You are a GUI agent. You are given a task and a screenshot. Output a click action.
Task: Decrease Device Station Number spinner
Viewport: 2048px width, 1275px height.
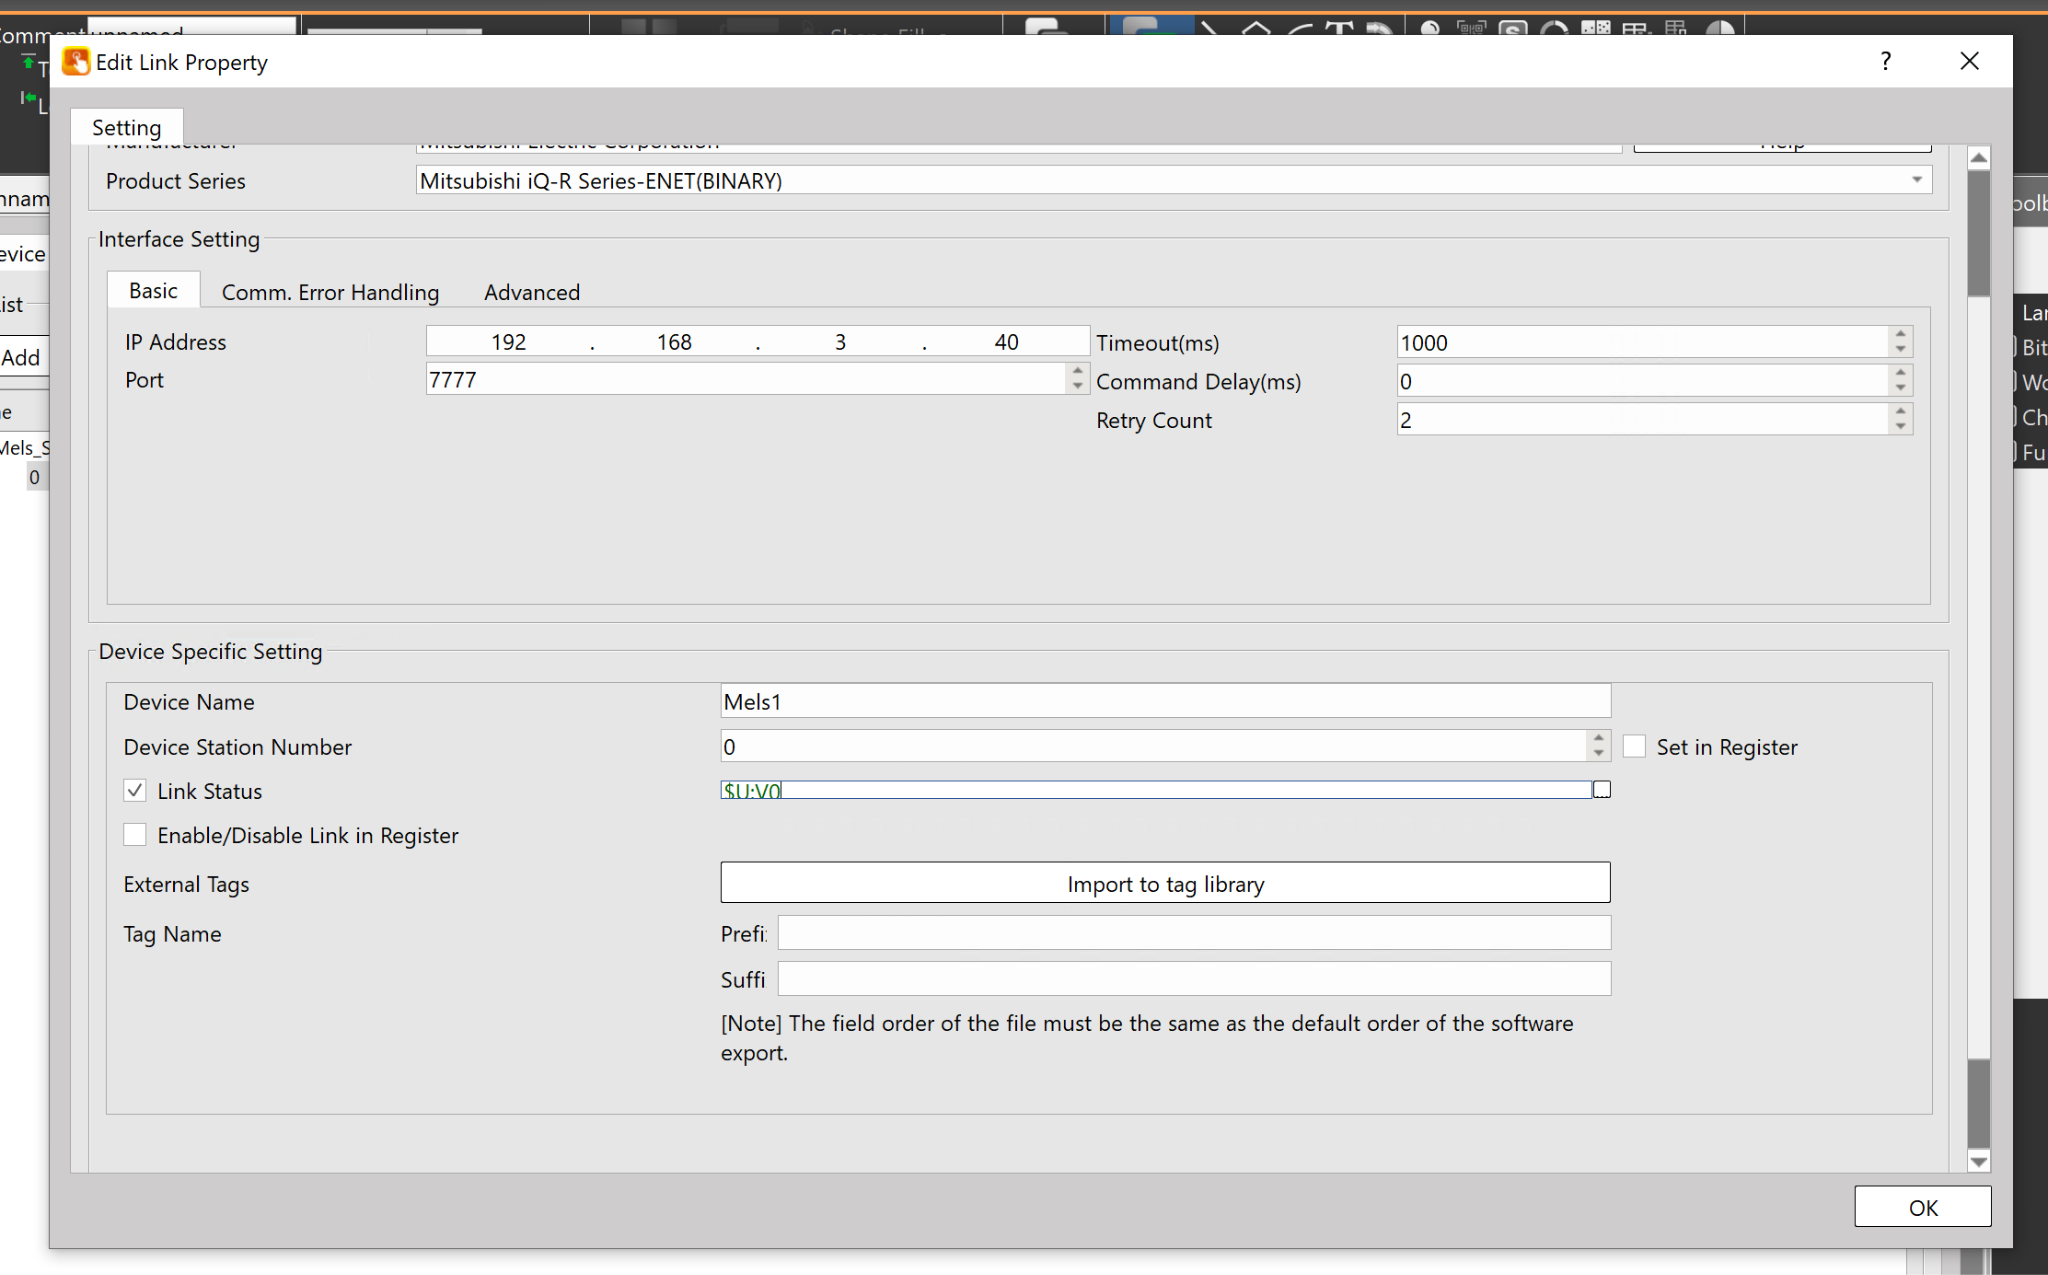pos(1598,754)
